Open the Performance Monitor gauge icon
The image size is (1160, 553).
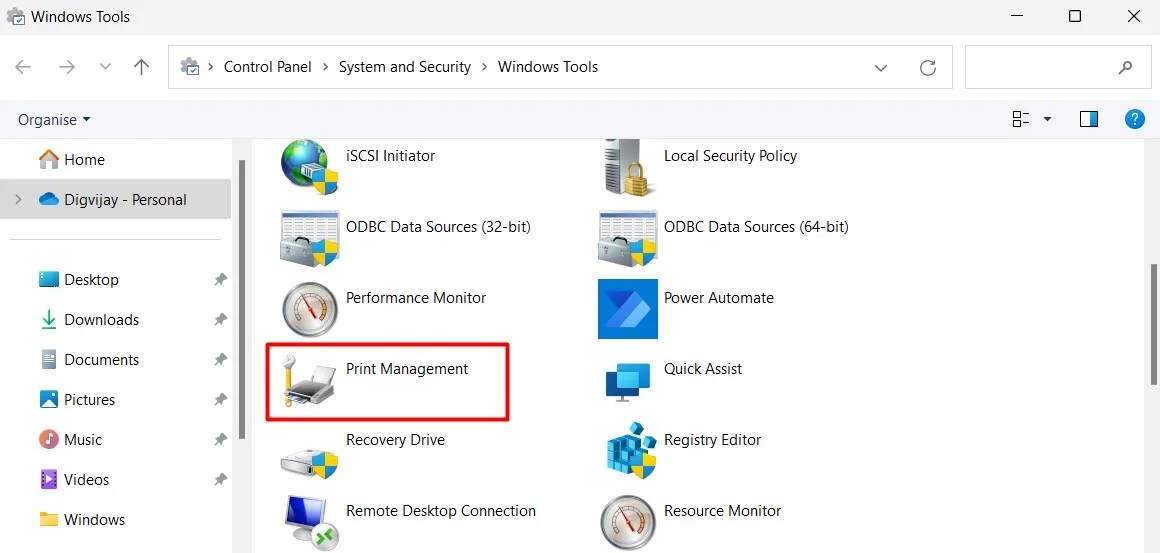309,309
